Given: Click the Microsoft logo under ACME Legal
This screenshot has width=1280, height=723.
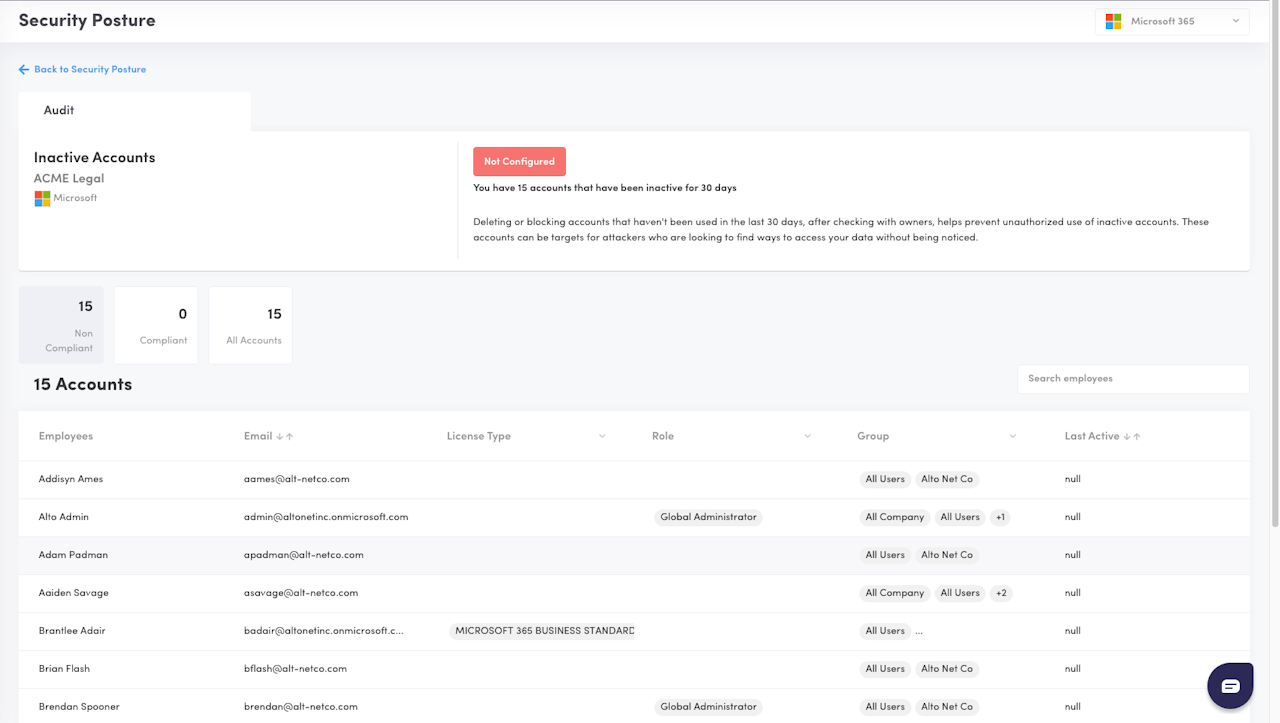Looking at the screenshot, I should click(42, 199).
